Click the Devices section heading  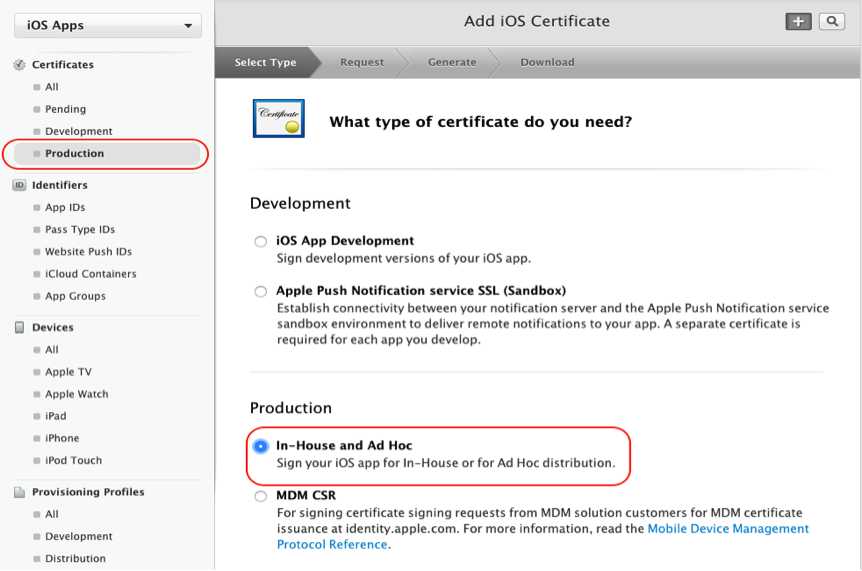click(x=53, y=328)
